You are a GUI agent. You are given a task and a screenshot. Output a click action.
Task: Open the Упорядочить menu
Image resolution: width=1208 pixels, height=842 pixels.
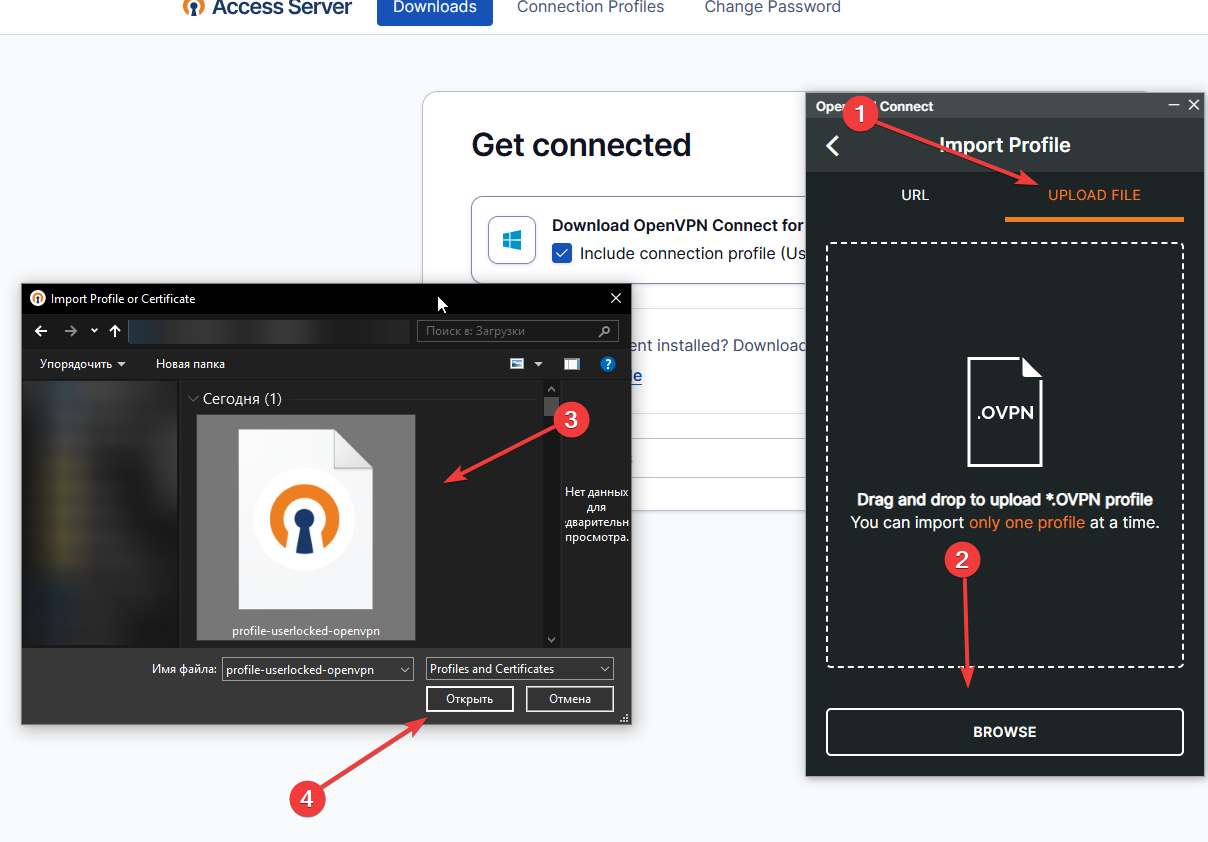(x=83, y=364)
